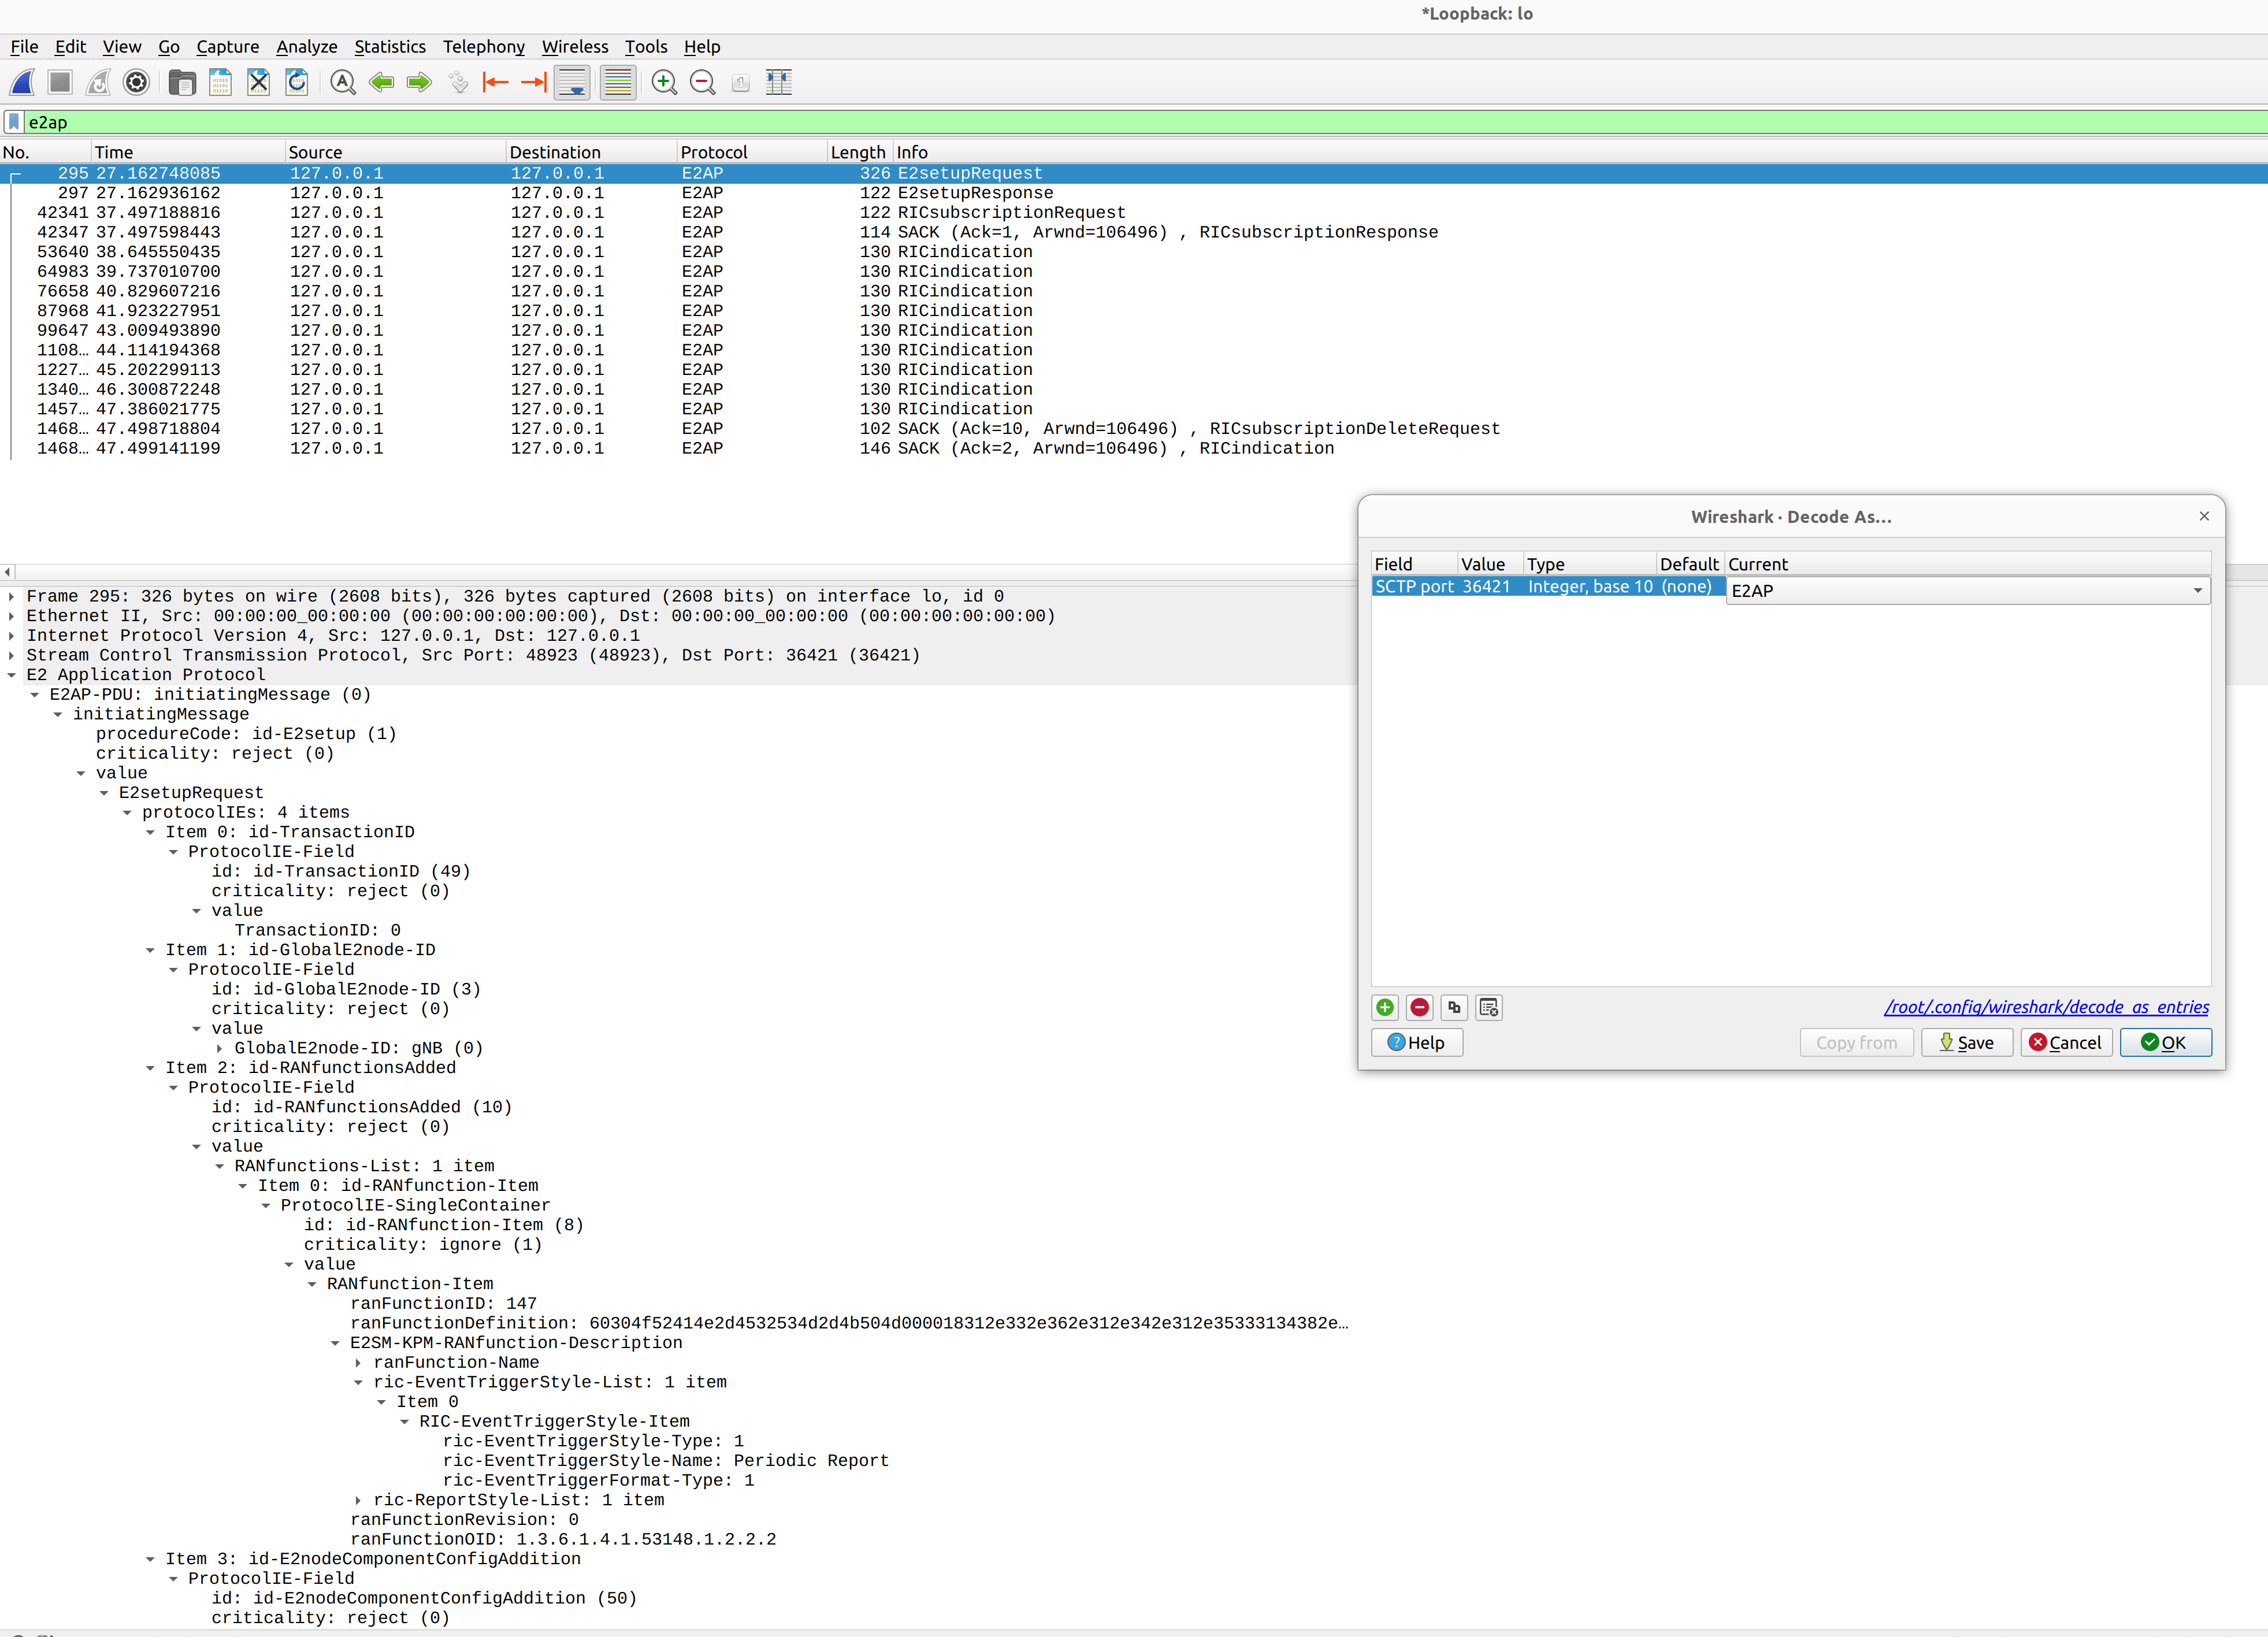Open the Telephony menu

click(x=483, y=47)
